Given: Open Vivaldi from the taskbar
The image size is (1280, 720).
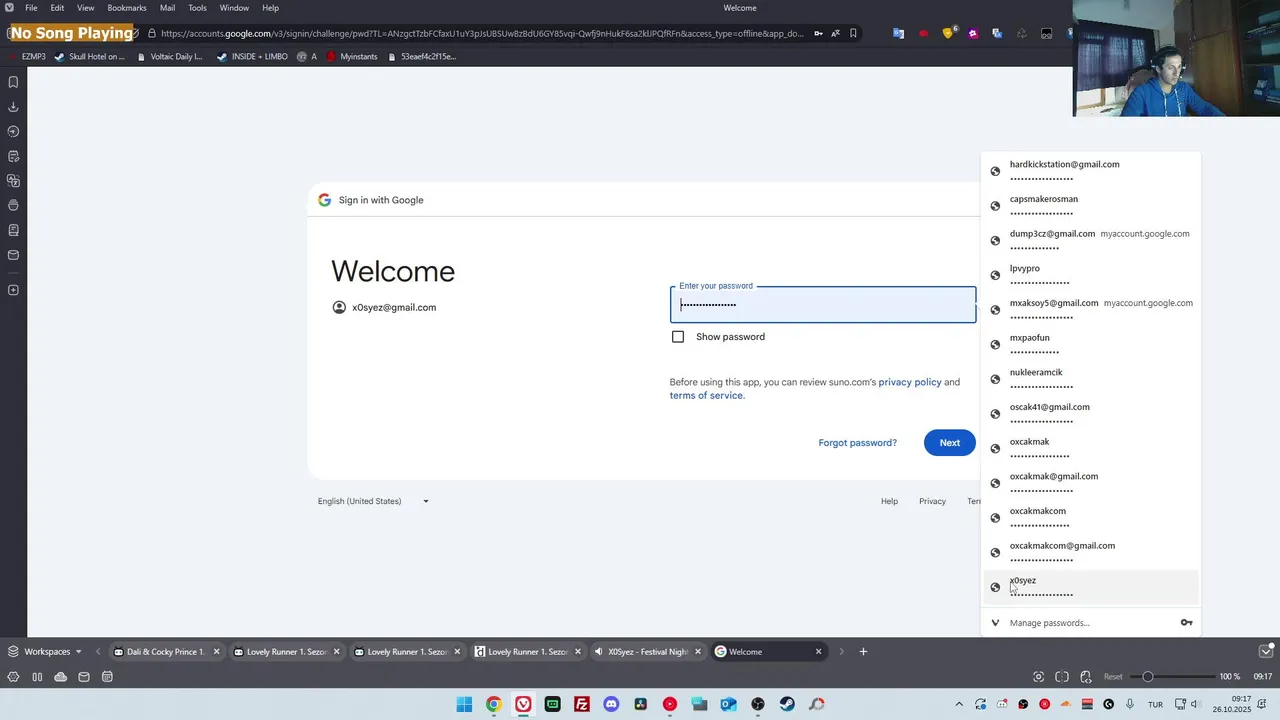Looking at the screenshot, I should pyautogui.click(x=523, y=704).
